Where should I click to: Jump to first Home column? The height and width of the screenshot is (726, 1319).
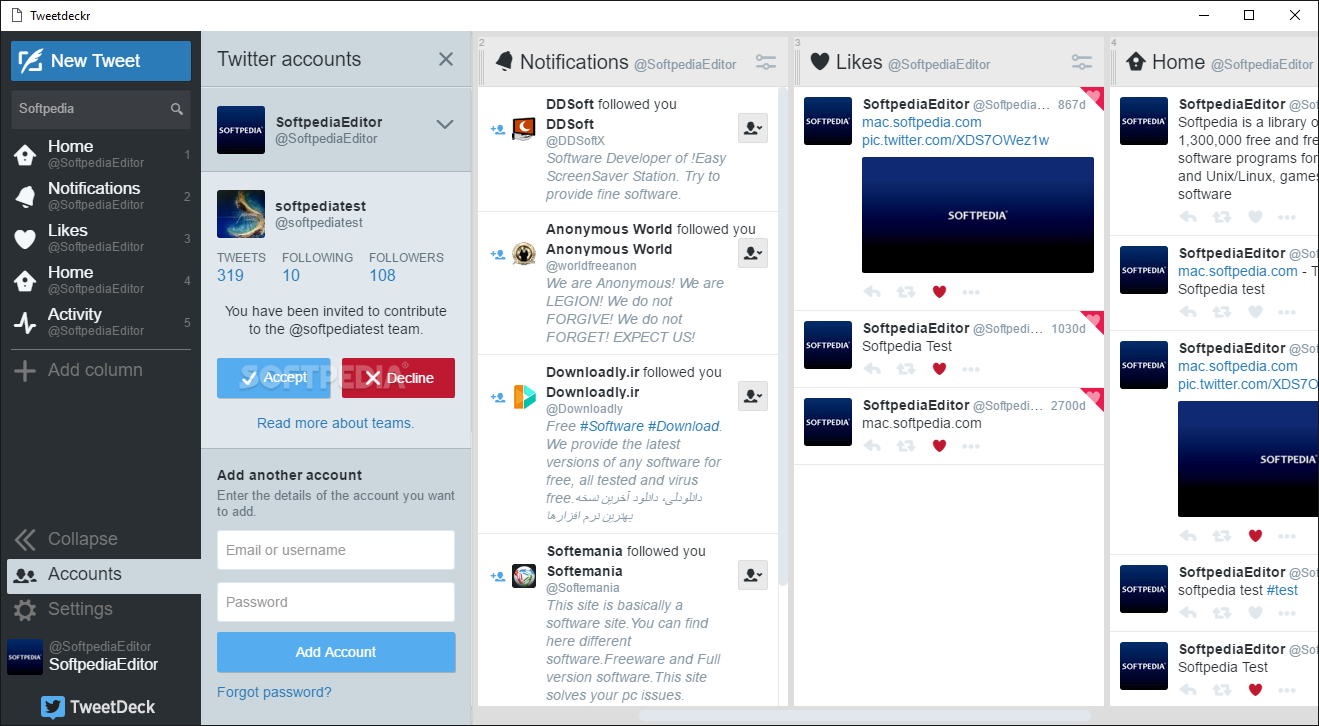coord(100,153)
